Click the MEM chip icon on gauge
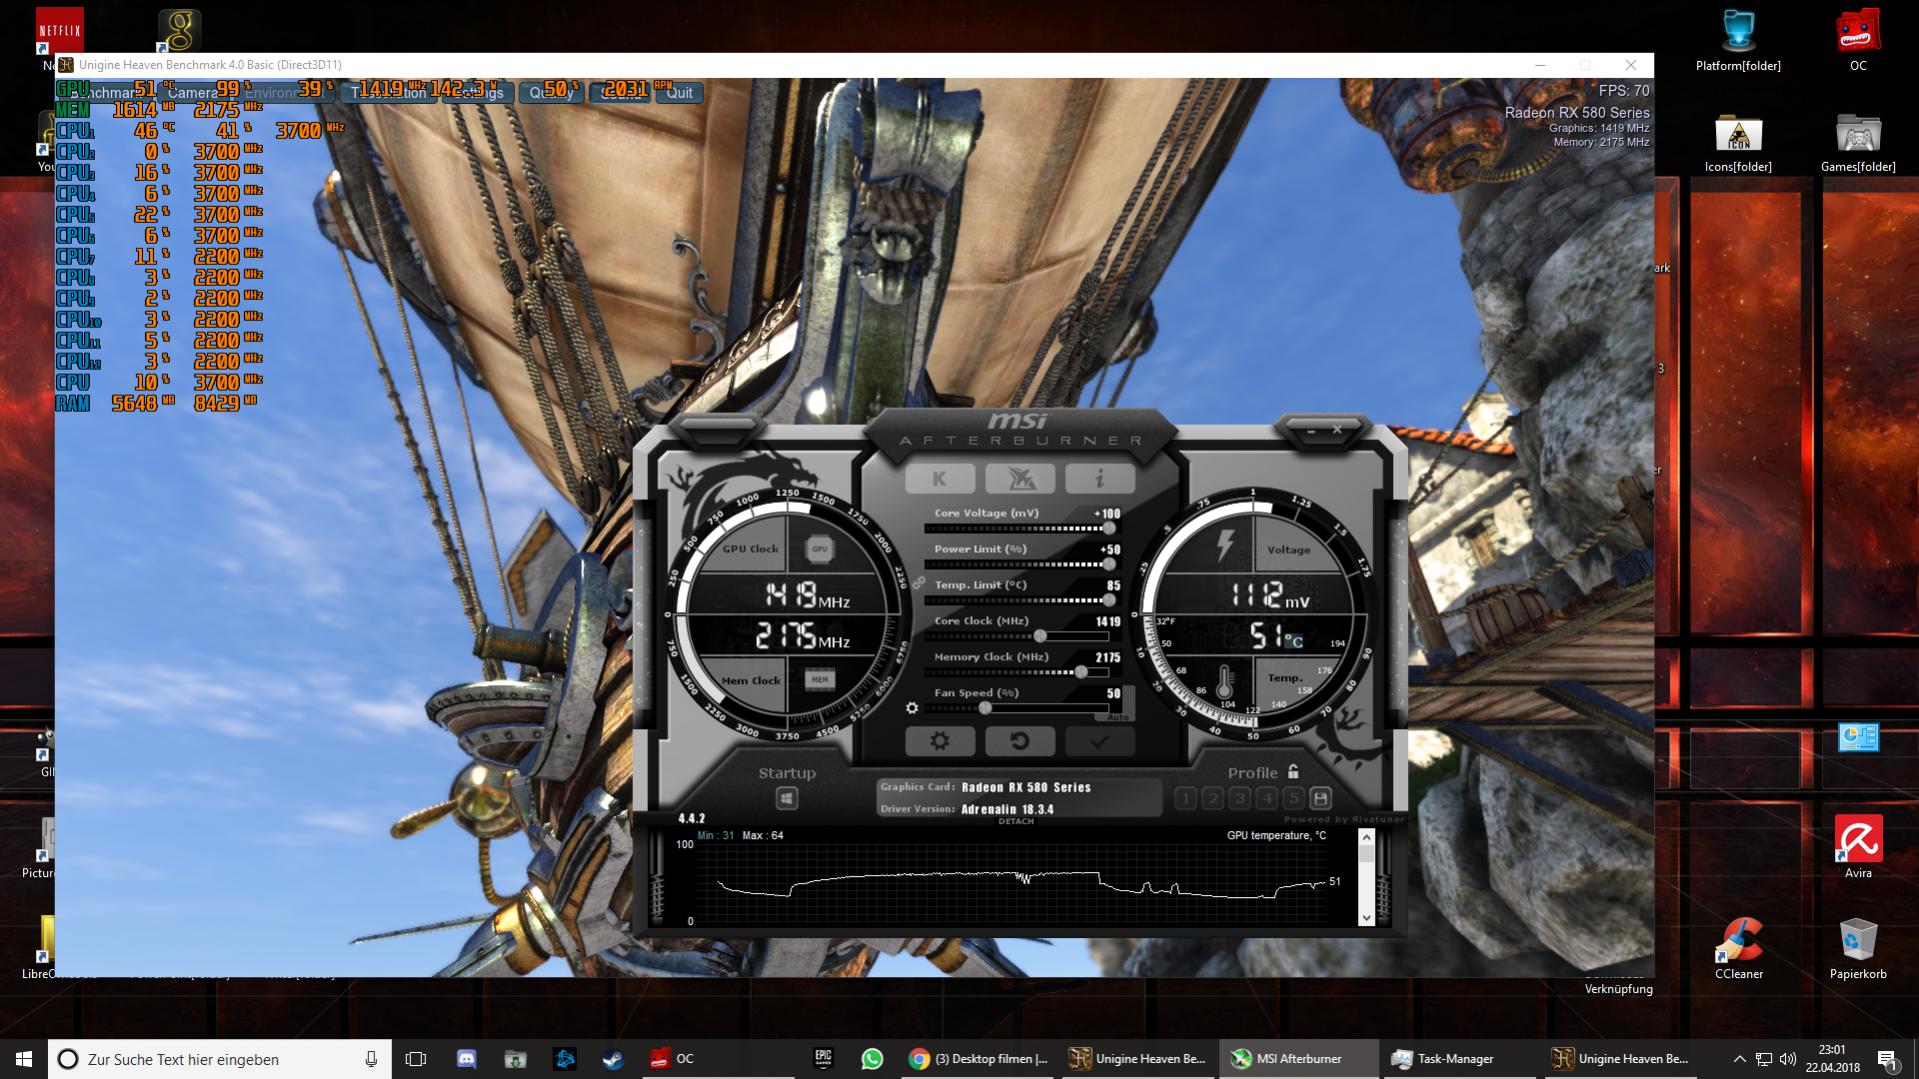The width and height of the screenshot is (1919, 1079). pyautogui.click(x=820, y=680)
